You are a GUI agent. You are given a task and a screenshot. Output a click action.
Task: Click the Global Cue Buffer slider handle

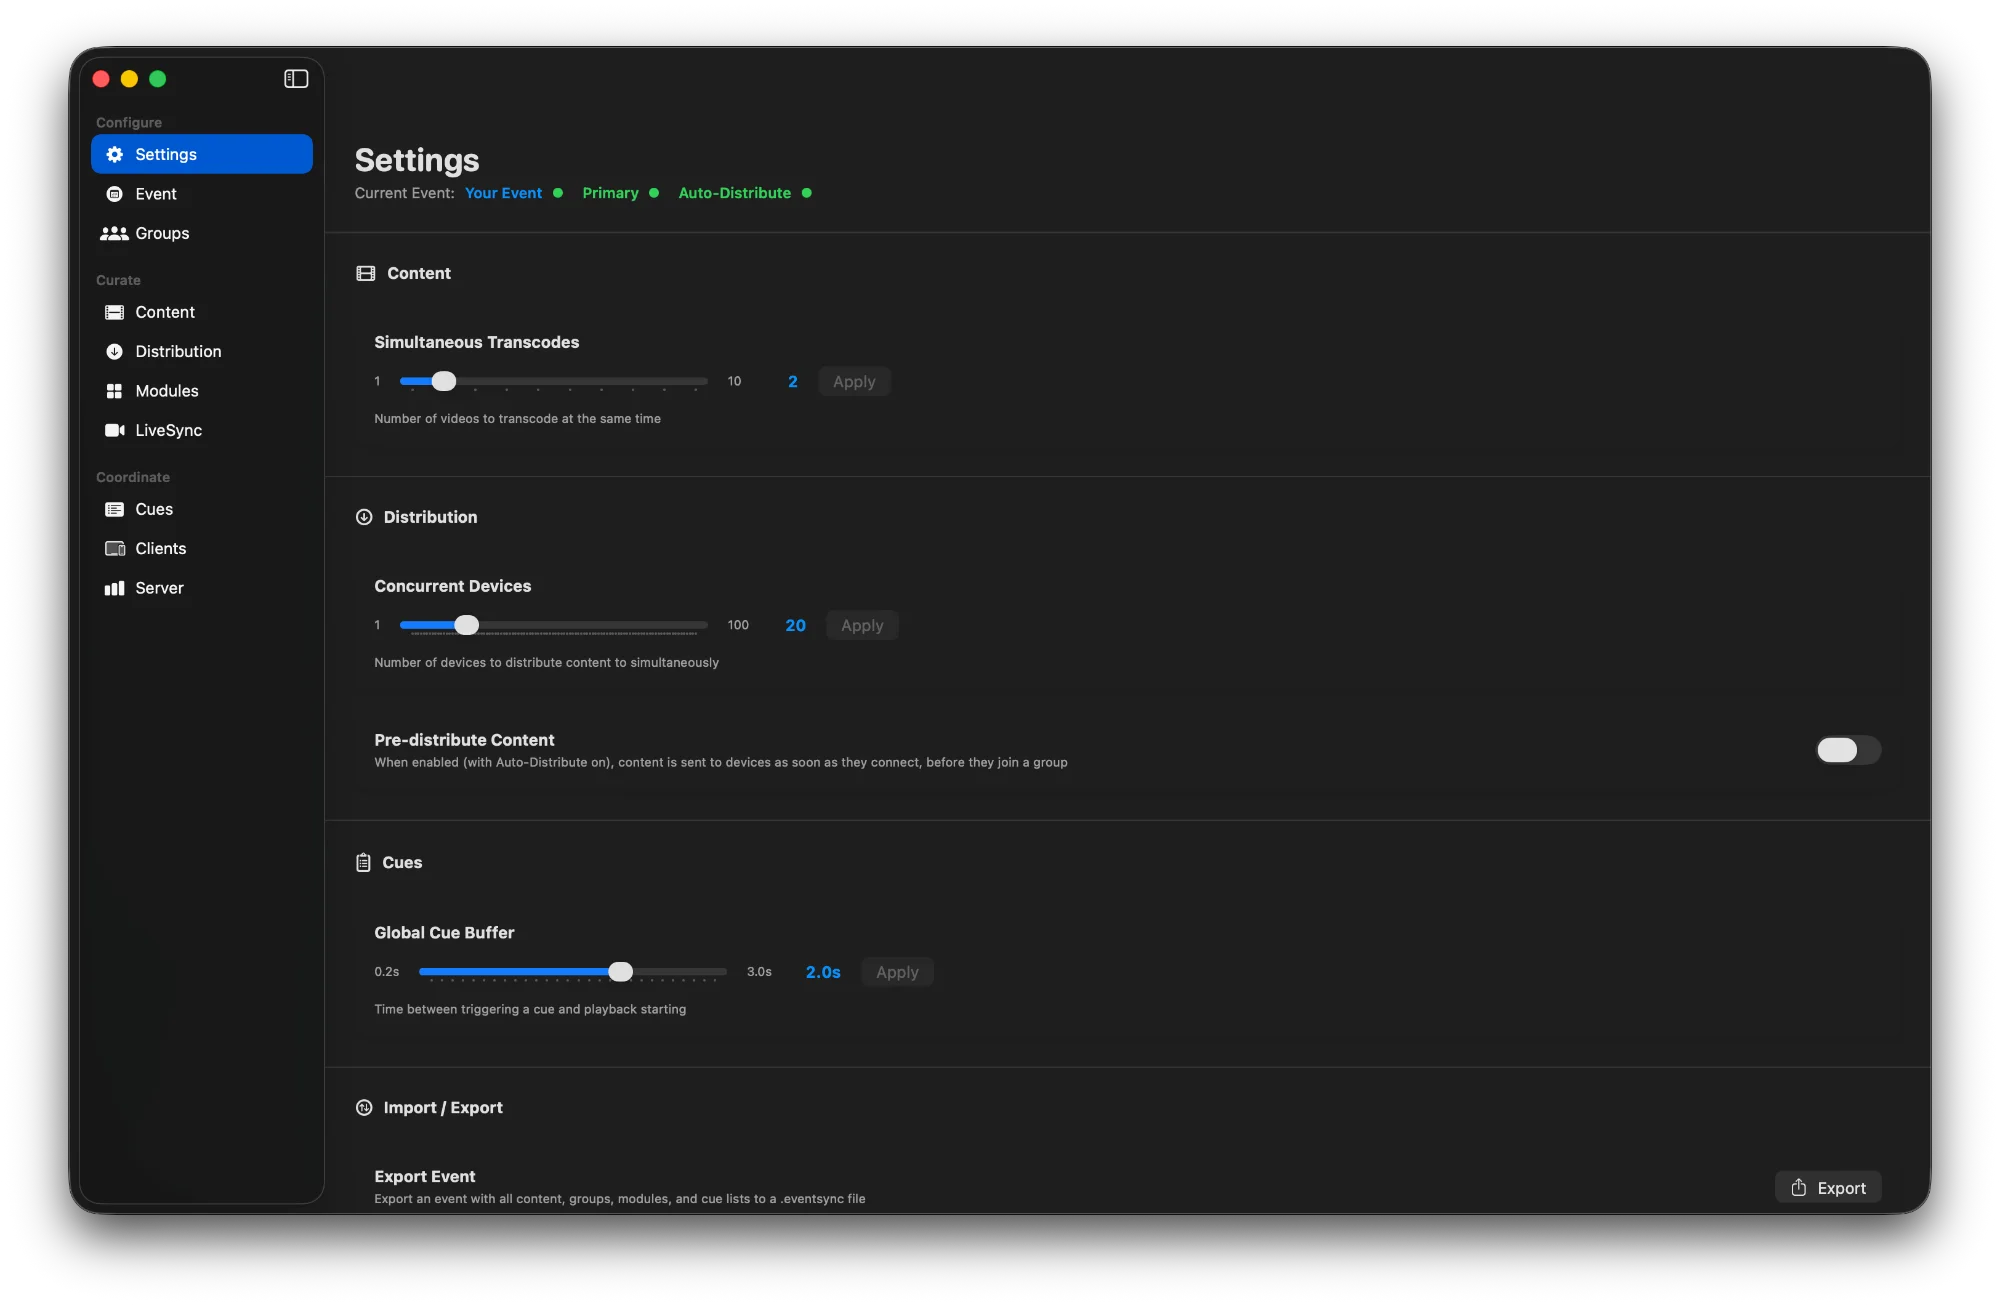621,971
